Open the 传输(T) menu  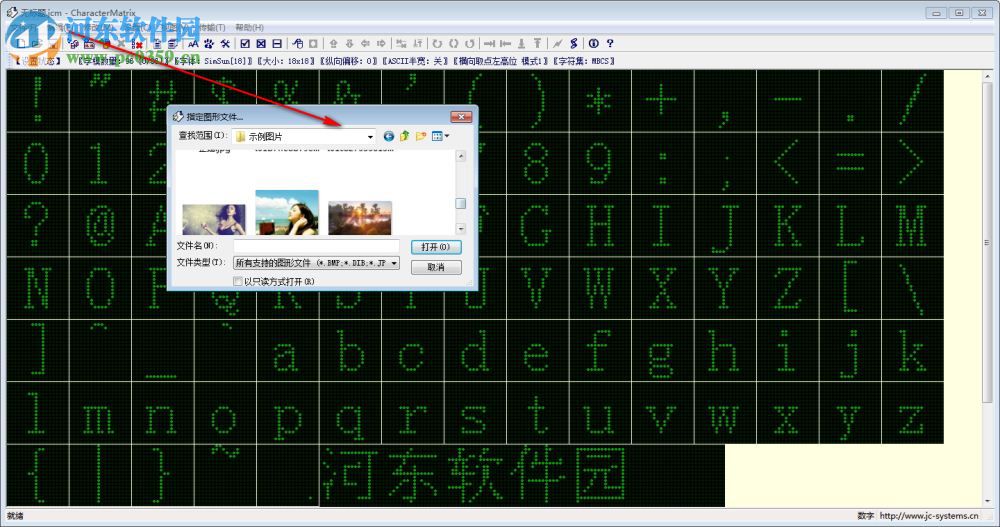coord(212,27)
